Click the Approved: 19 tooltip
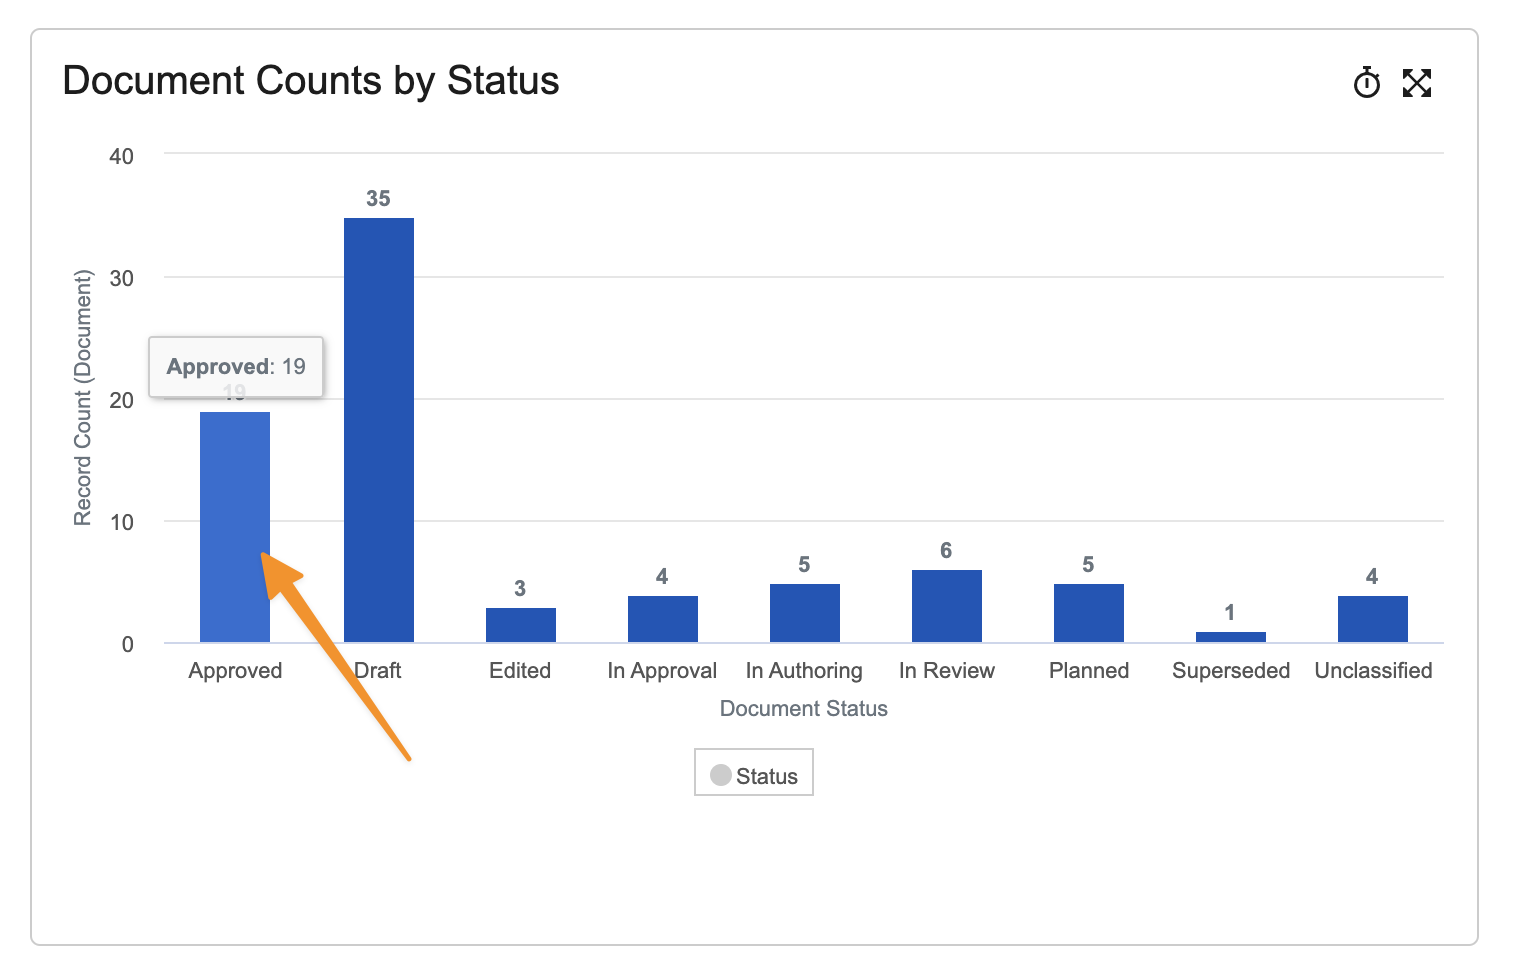This screenshot has width=1518, height=972. coord(236,366)
